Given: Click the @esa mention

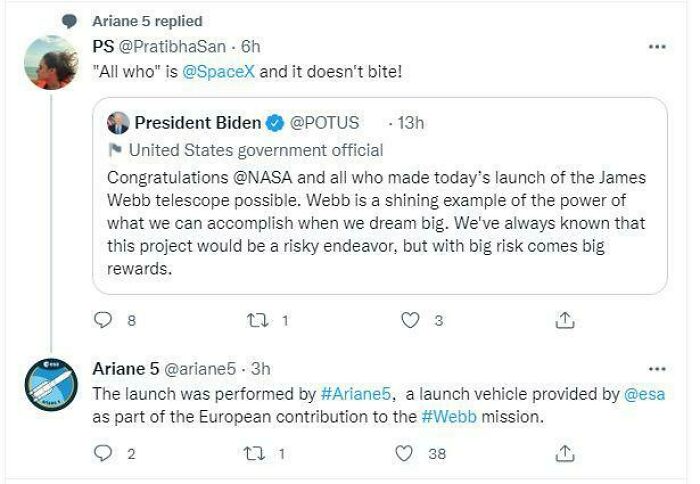Looking at the screenshot, I should (x=645, y=395).
